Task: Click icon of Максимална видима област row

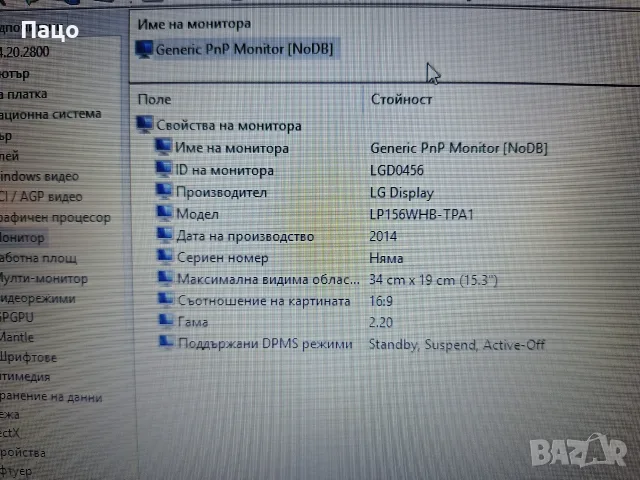Action: (166, 278)
